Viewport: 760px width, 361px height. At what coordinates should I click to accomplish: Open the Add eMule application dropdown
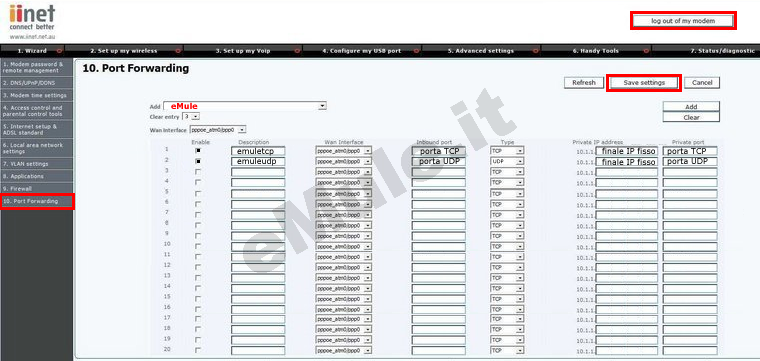[x=245, y=106]
